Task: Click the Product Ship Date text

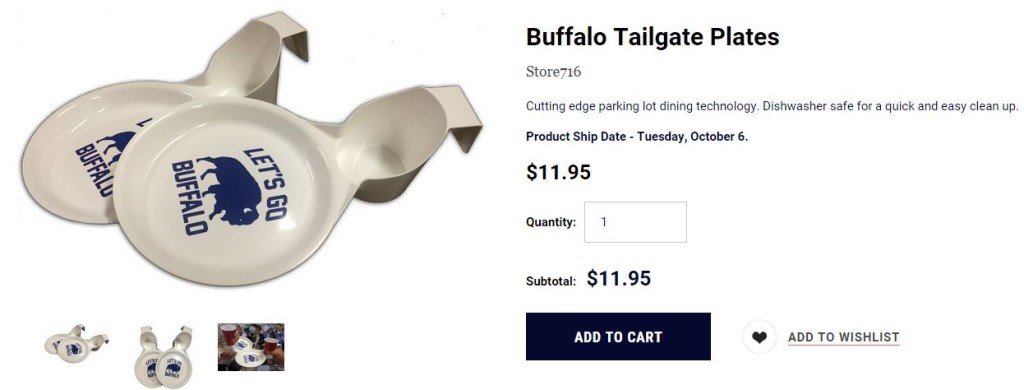Action: (x=637, y=137)
